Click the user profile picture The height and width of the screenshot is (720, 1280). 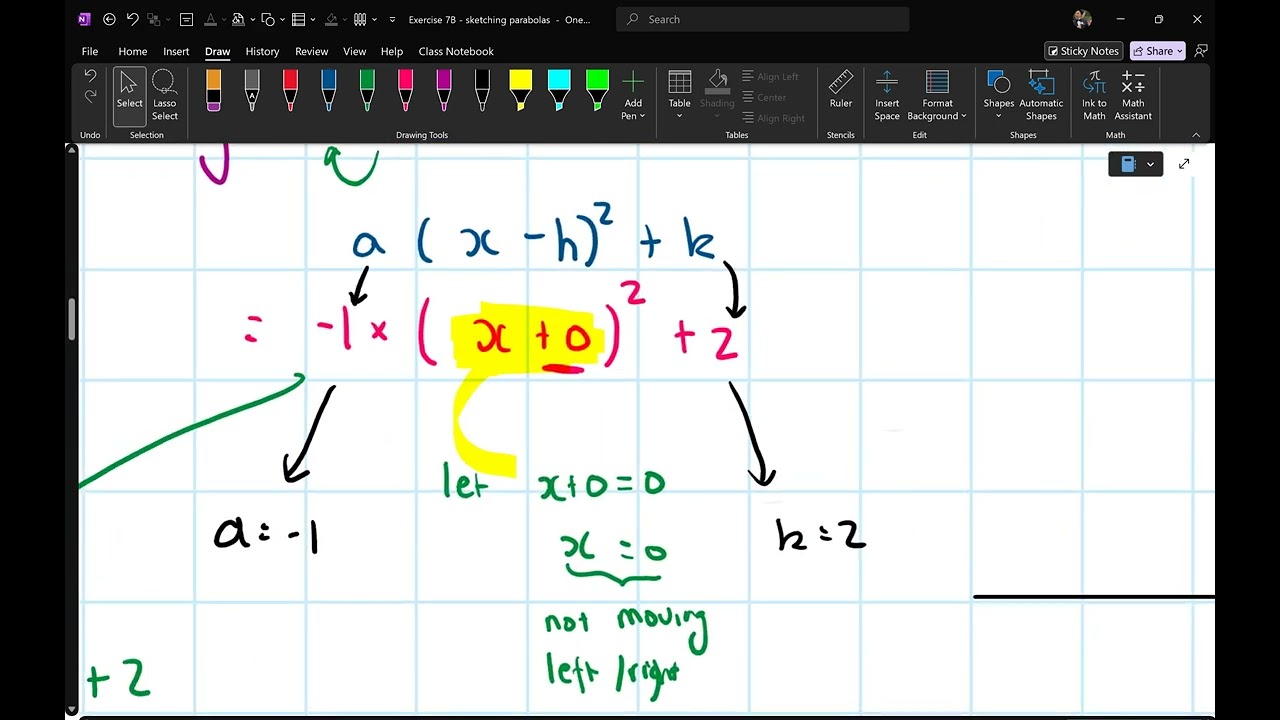click(x=1082, y=19)
